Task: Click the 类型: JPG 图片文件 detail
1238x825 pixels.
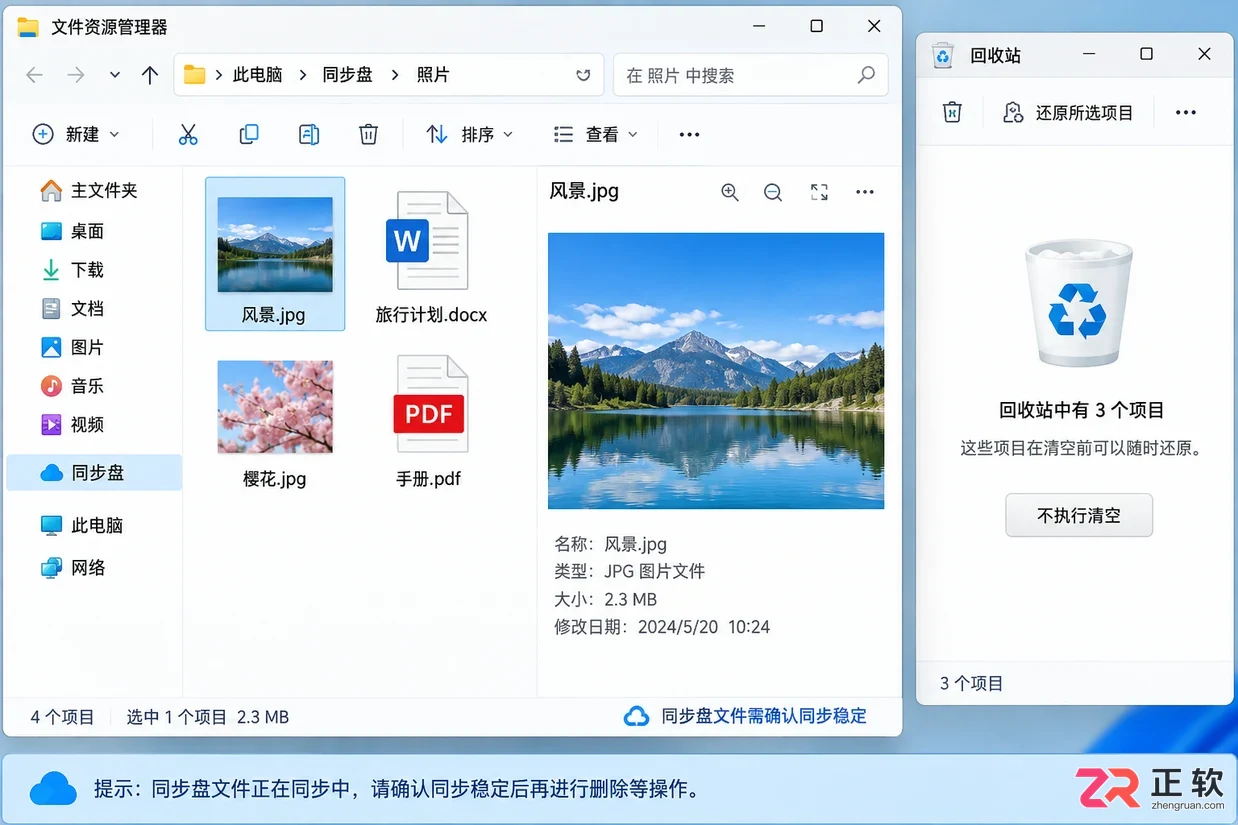Action: tap(630, 571)
